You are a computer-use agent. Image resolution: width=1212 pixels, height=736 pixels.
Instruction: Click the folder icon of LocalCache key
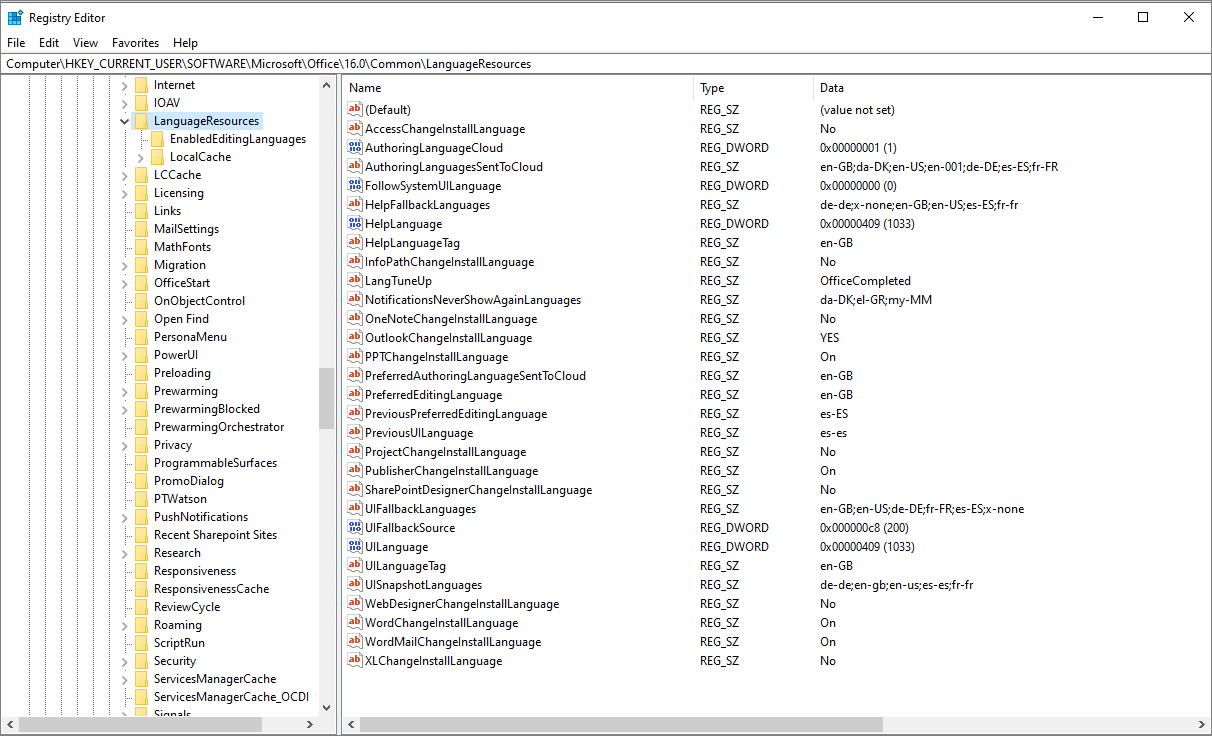[x=157, y=157]
